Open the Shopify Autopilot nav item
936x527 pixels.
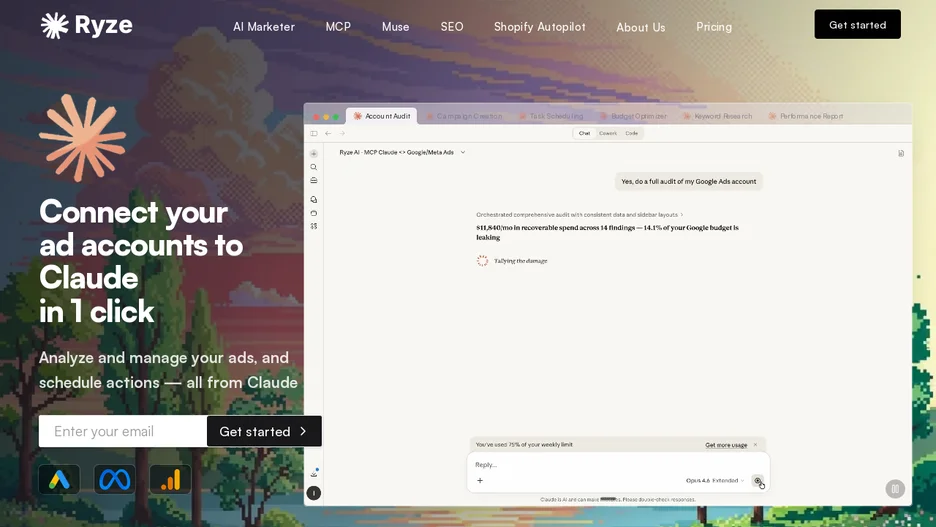click(x=540, y=27)
